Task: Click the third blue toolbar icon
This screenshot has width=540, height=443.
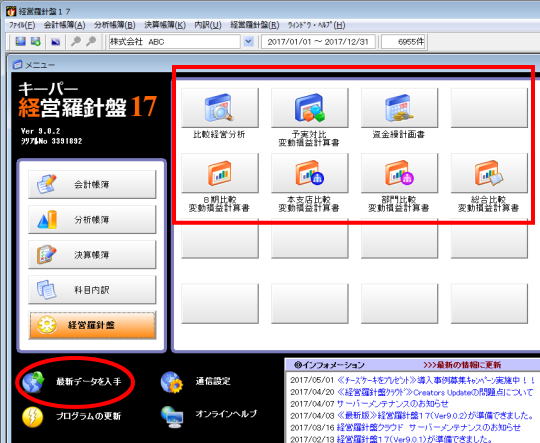Action: pyautogui.click(x=55, y=42)
